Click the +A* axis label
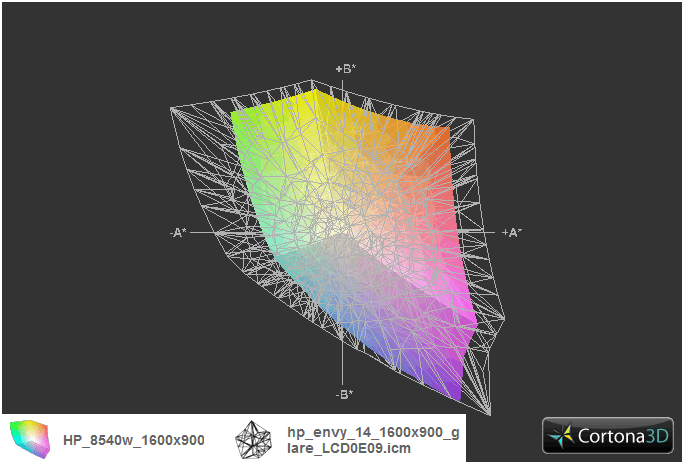Viewport: 684px width, 465px height. point(512,232)
